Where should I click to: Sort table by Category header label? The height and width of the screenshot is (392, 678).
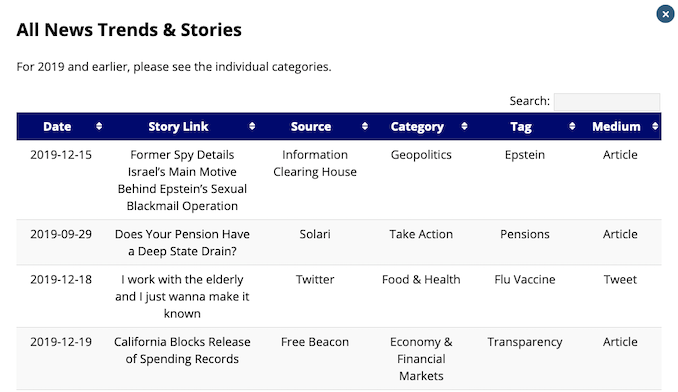[x=417, y=127]
